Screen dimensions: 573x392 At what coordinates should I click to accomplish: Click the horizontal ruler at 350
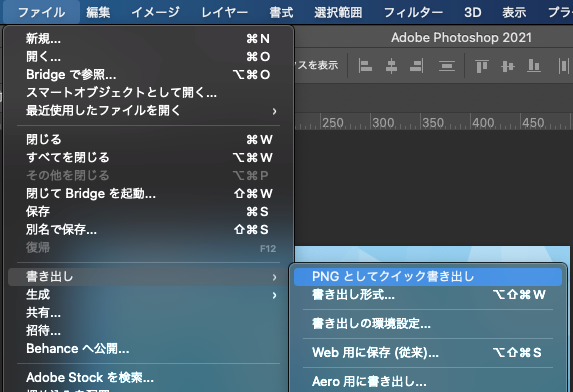pos(433,123)
